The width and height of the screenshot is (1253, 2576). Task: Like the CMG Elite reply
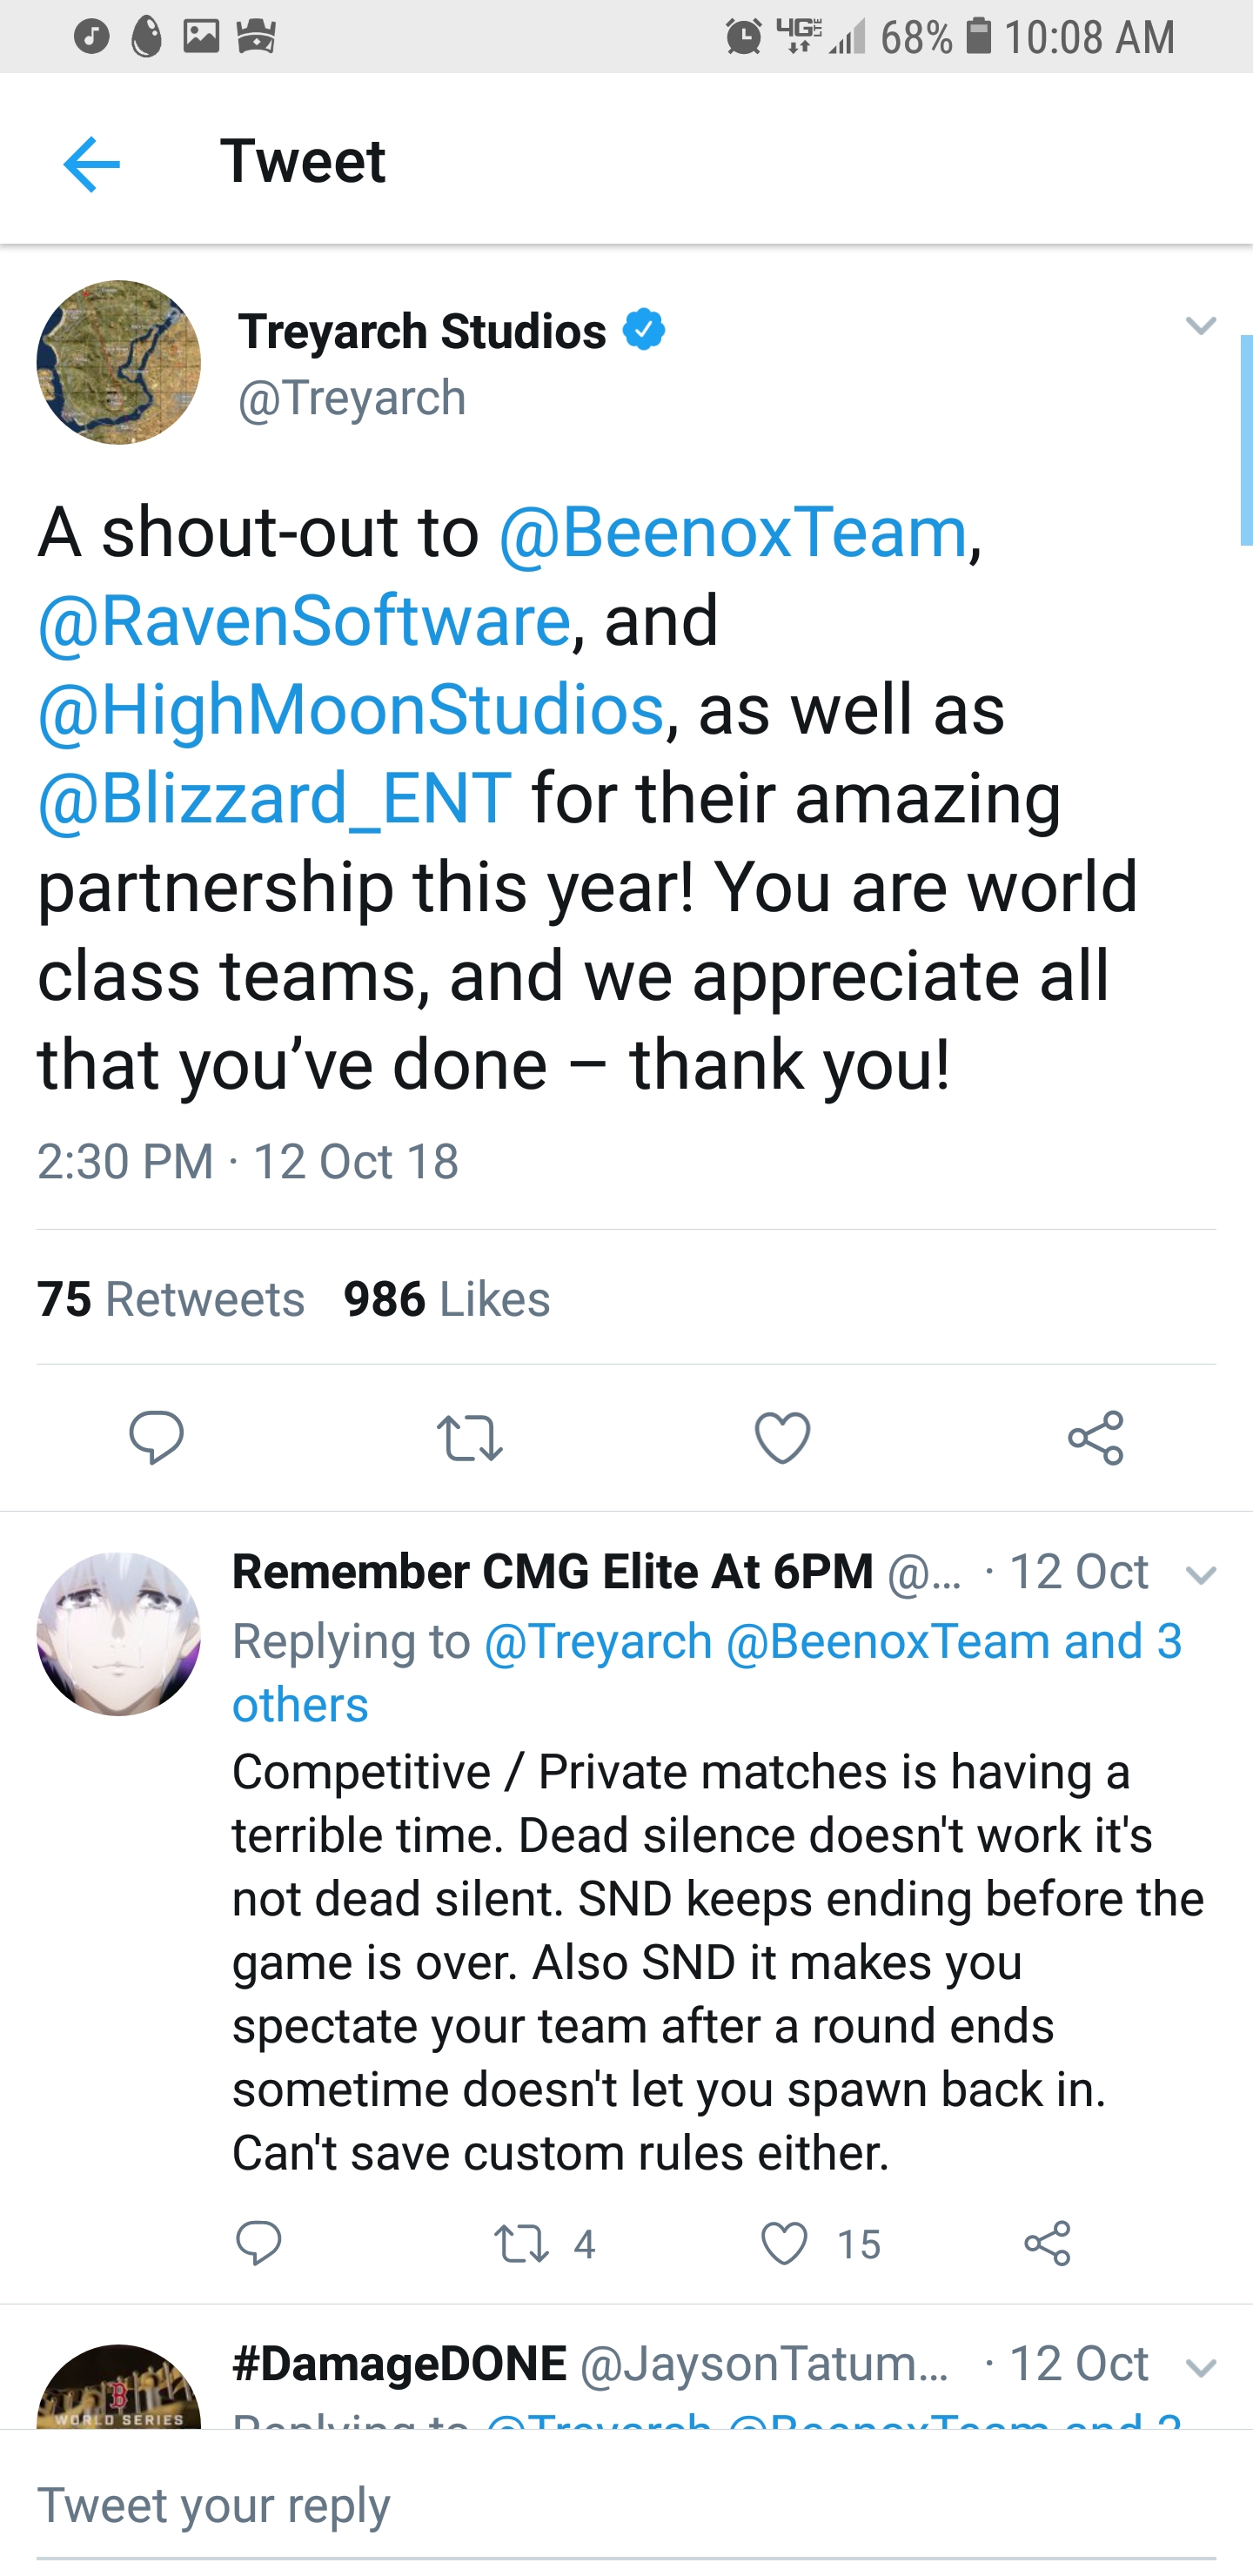[x=784, y=2243]
